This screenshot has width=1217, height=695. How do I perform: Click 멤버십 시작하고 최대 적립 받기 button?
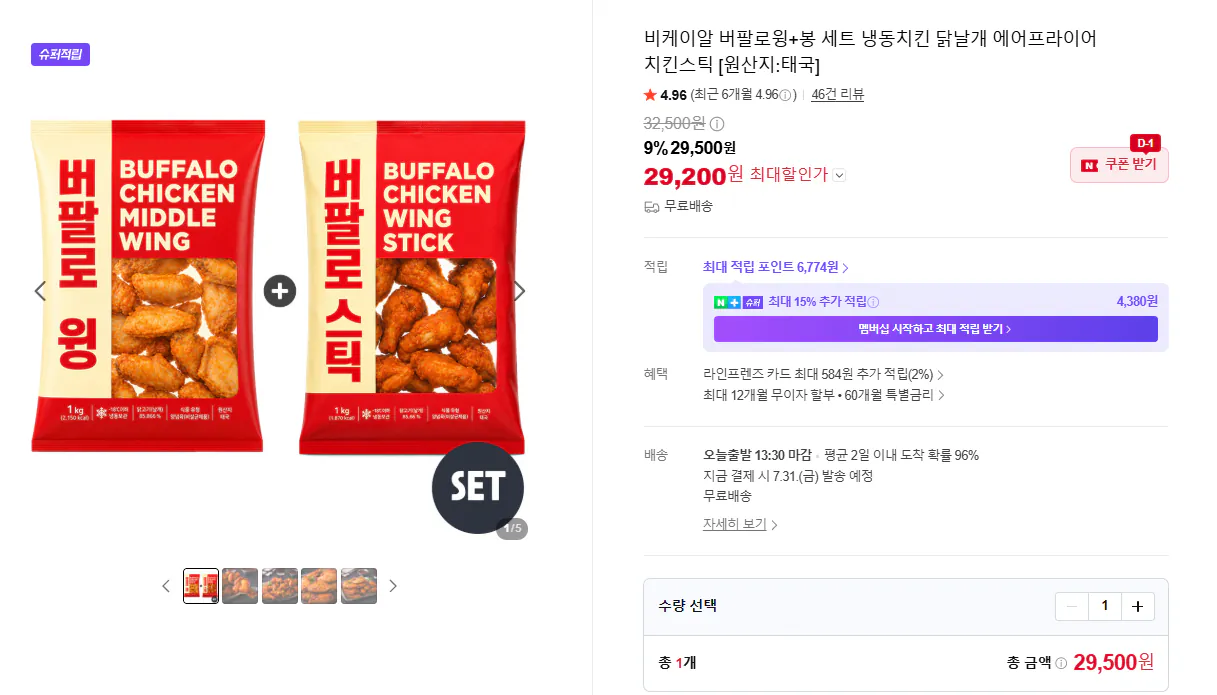tap(936, 329)
